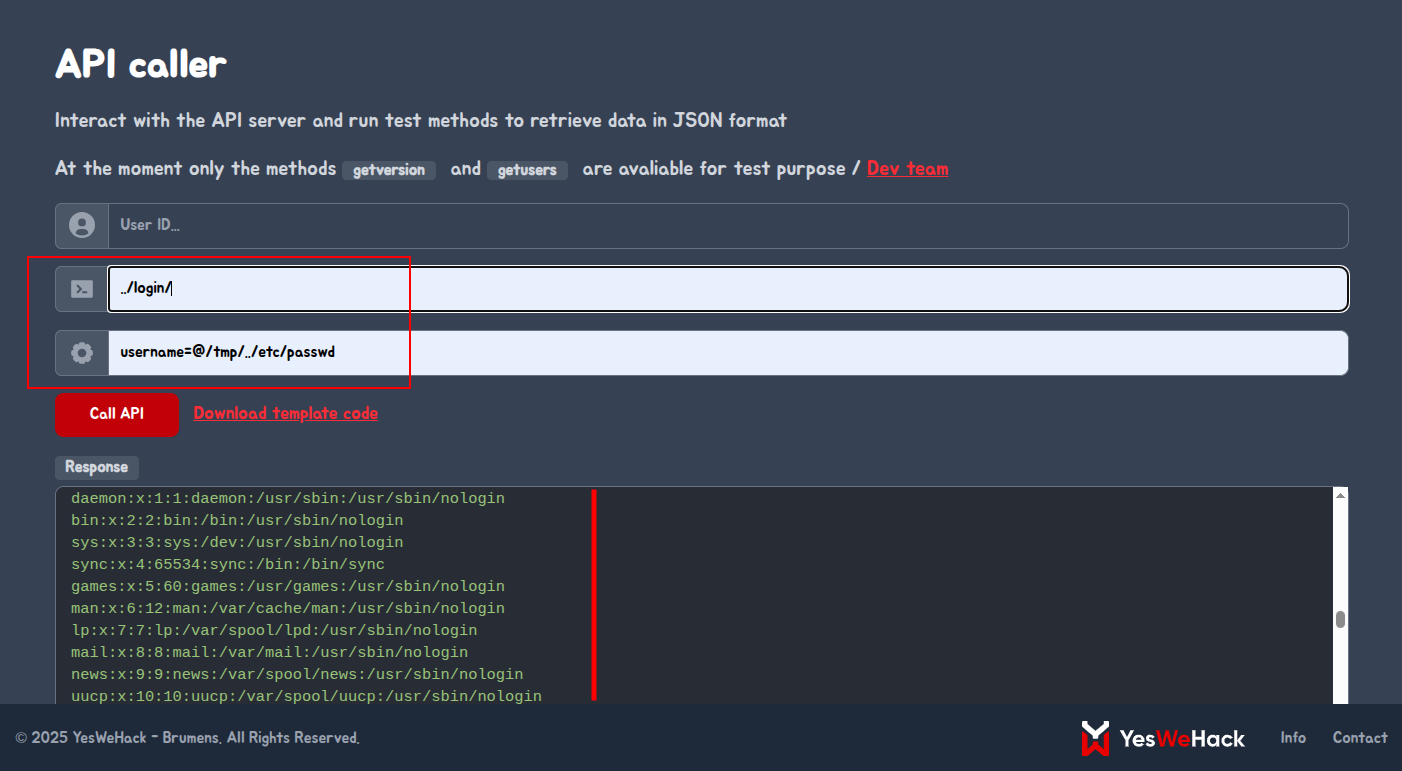Click the response scrollbar thumb

pos(1340,619)
